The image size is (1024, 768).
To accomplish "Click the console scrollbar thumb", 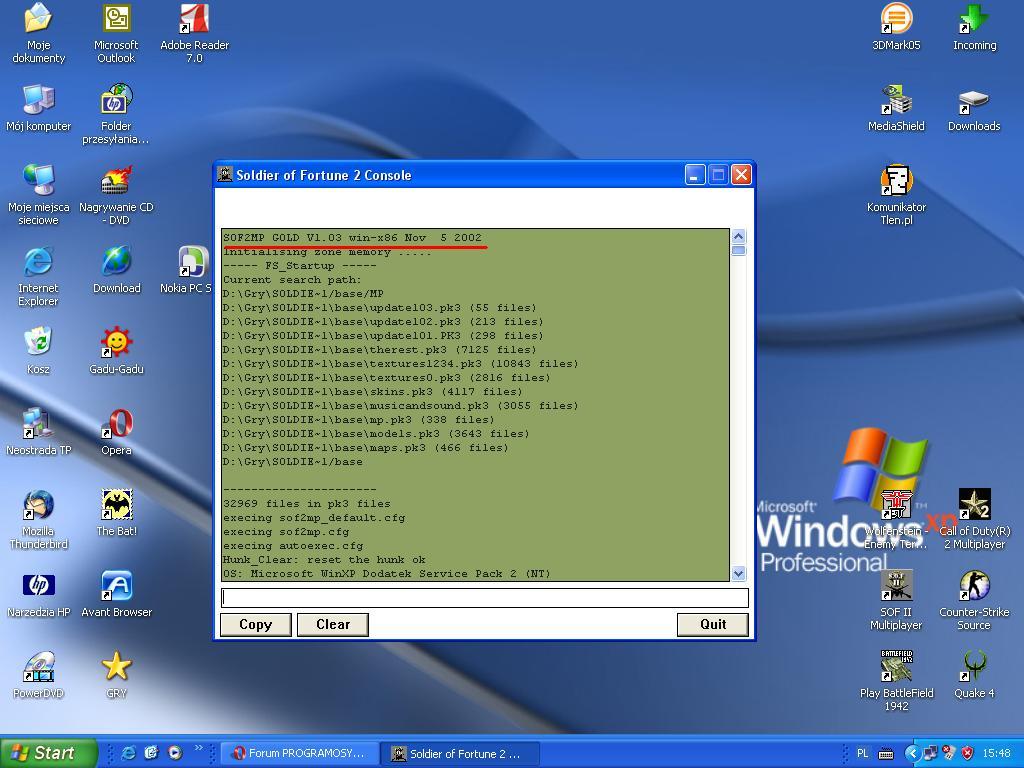I will point(739,250).
